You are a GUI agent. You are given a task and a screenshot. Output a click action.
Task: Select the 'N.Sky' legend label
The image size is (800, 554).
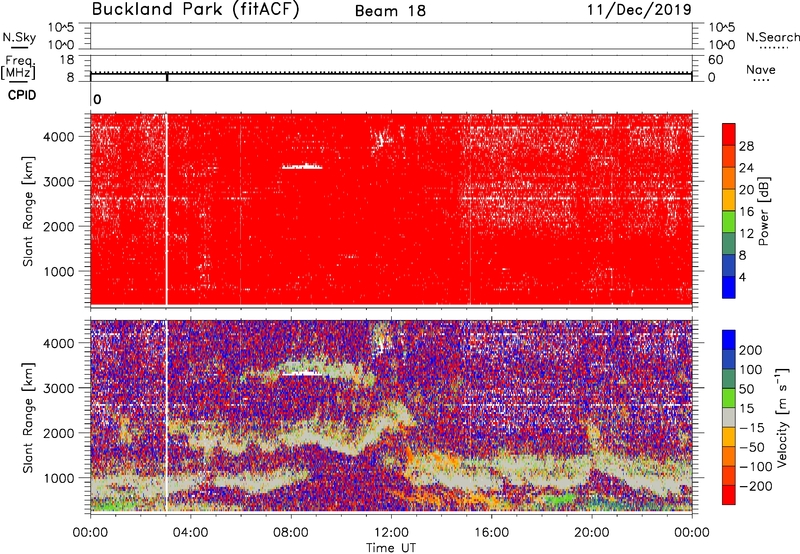[19, 37]
